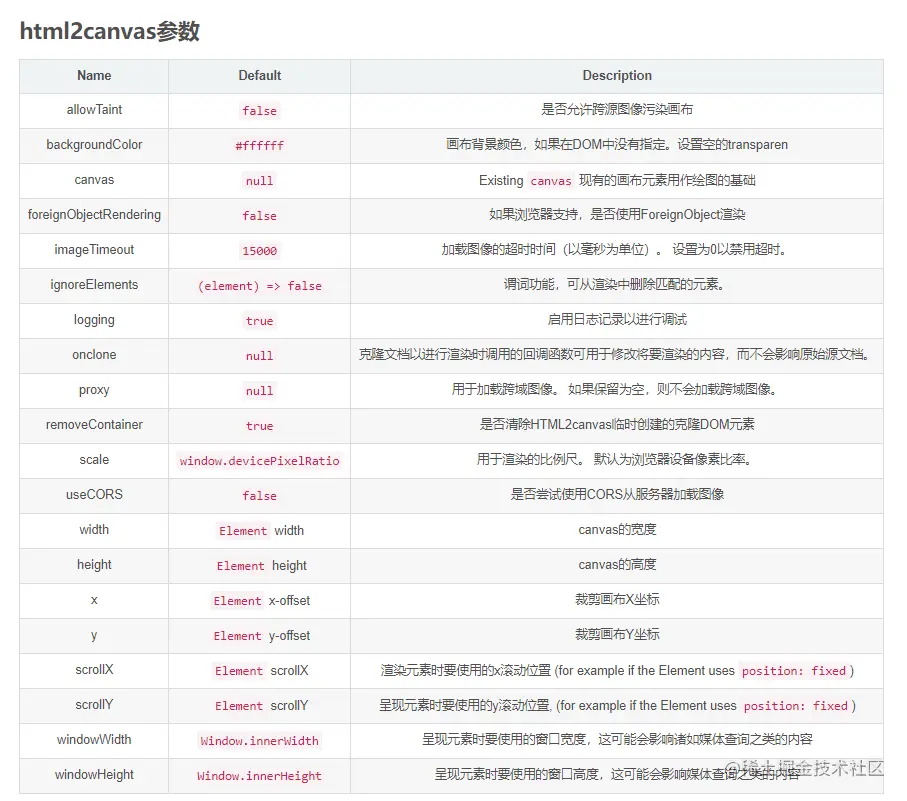
Task: Click the 'Name' column header
Action: pyautogui.click(x=94, y=76)
